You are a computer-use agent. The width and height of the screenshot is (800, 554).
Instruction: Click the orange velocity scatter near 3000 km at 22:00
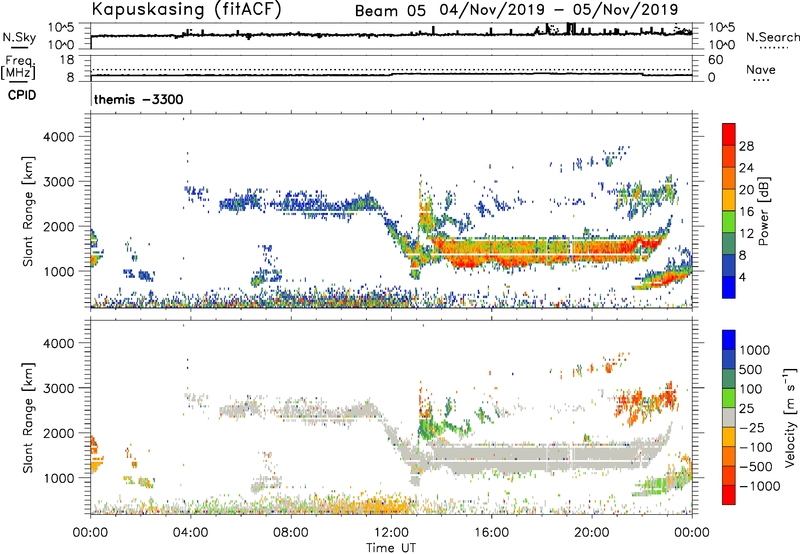(x=647, y=401)
